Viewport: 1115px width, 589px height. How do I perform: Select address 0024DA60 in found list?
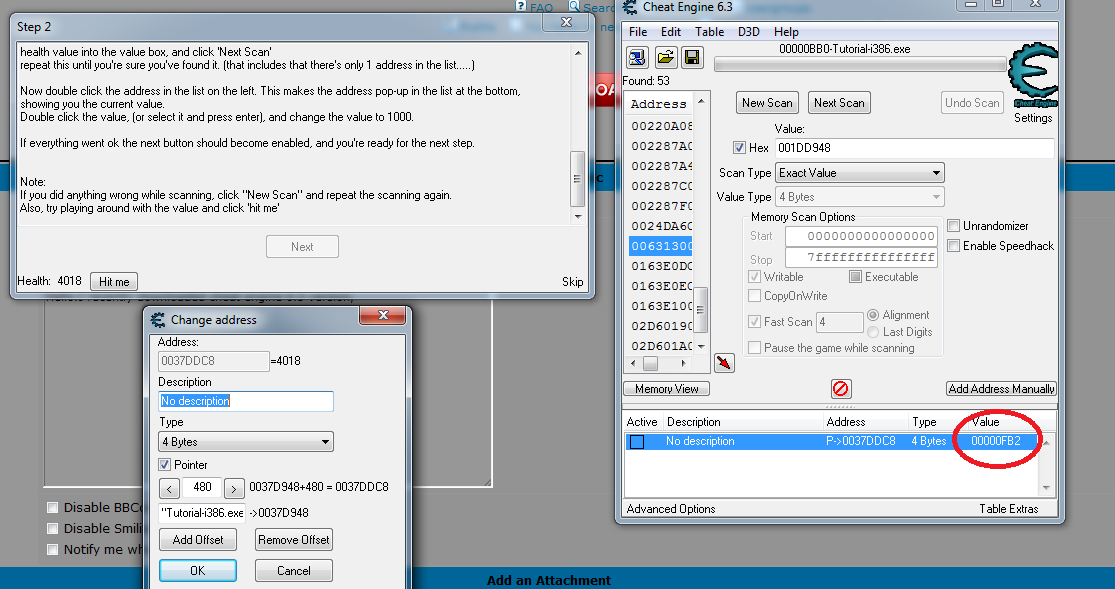tap(661, 226)
